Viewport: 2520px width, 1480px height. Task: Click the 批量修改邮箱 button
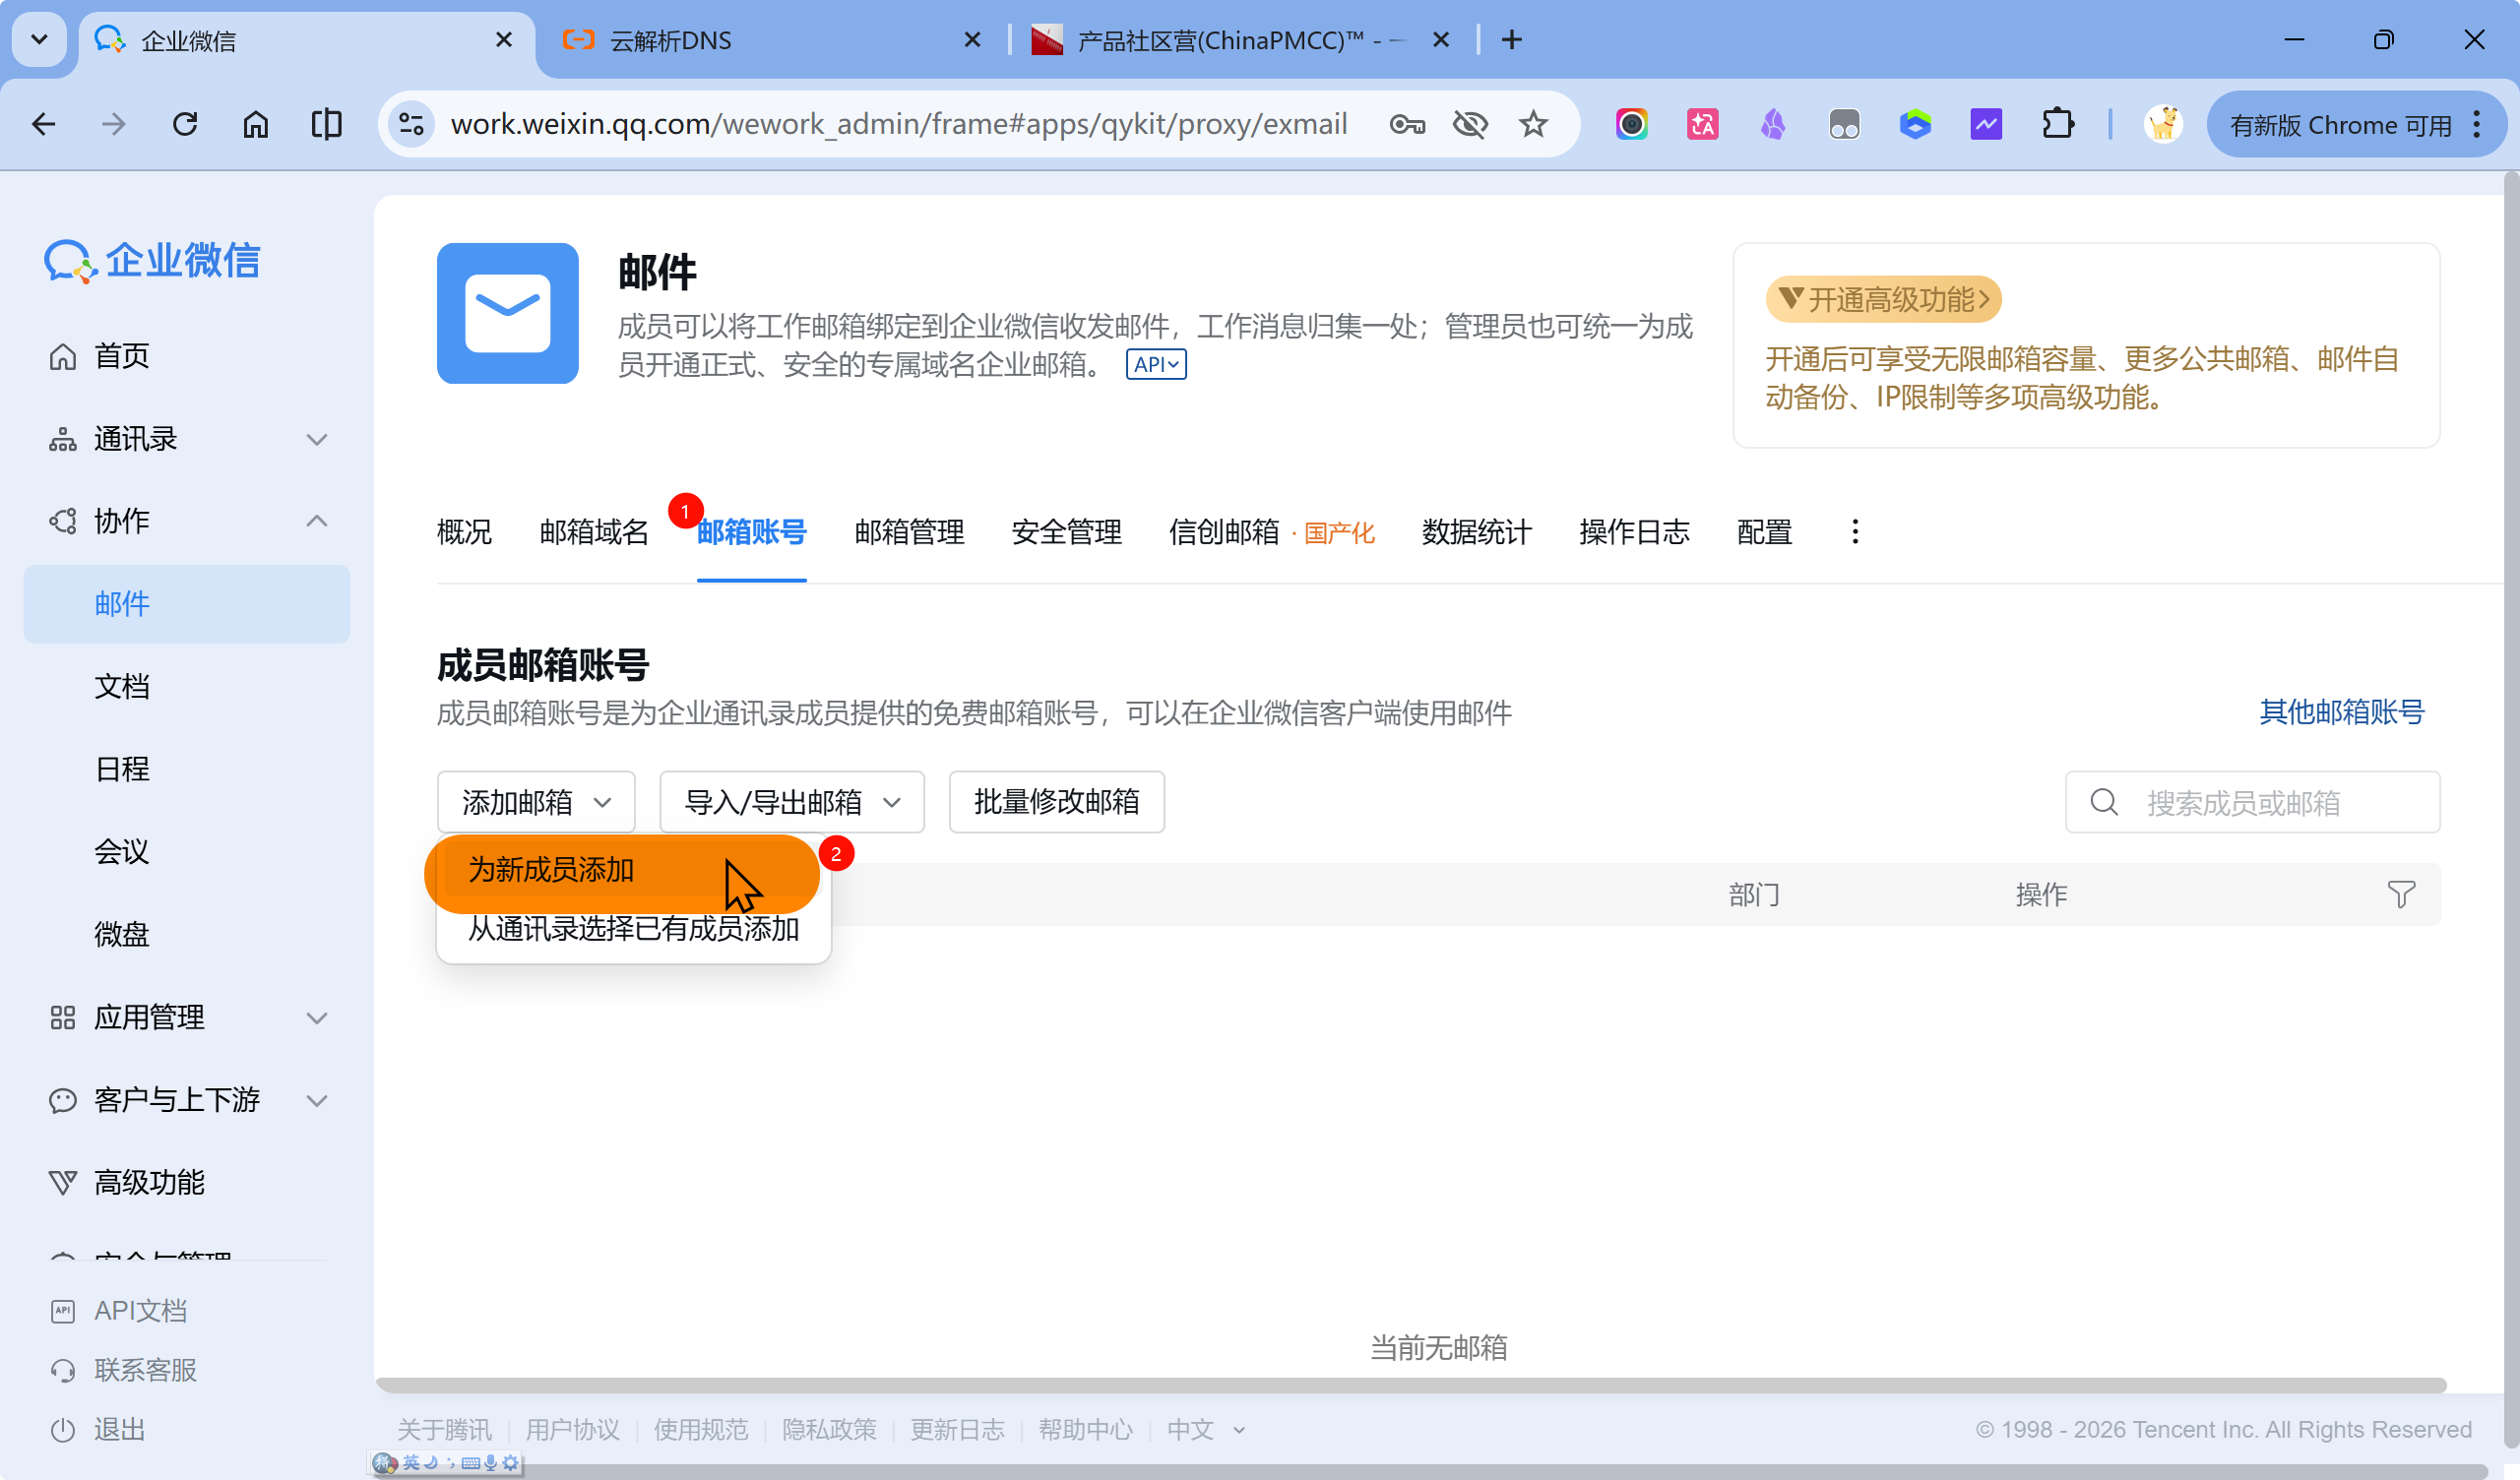(x=1056, y=802)
